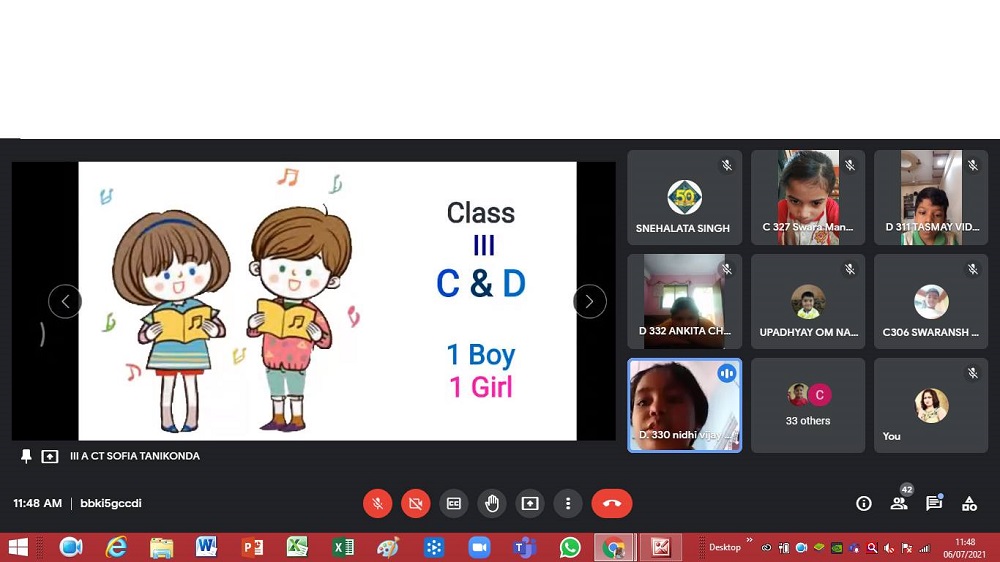The width and height of the screenshot is (1000, 562).
Task: Toggle closed captions on
Action: click(x=454, y=504)
